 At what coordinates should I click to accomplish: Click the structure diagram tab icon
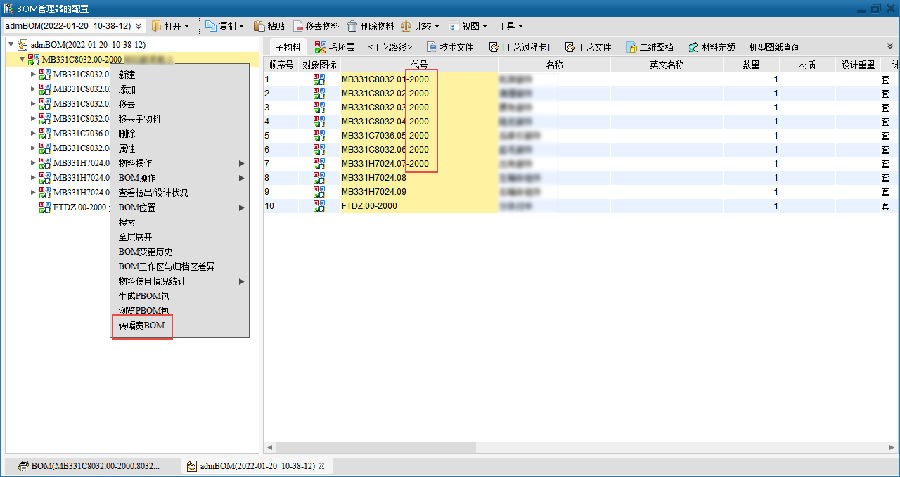click(x=319, y=46)
